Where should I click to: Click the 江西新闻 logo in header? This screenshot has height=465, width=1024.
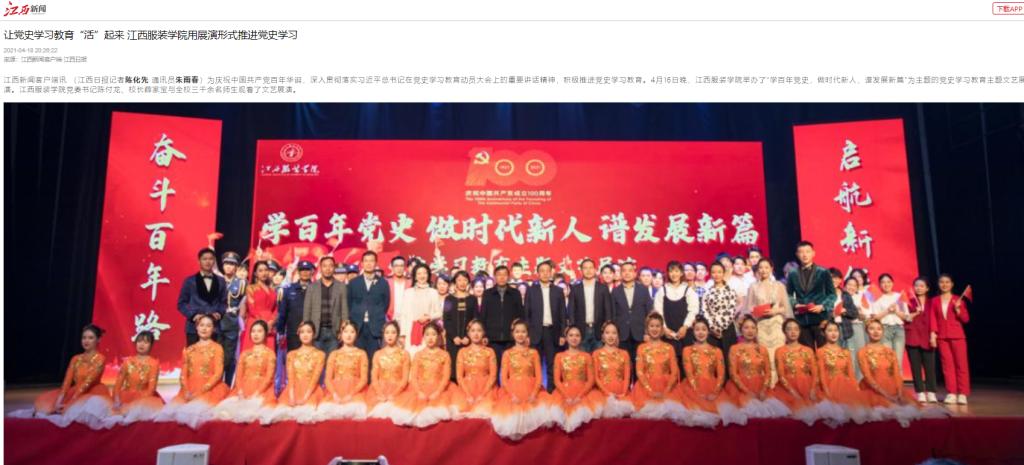[x=25, y=9]
